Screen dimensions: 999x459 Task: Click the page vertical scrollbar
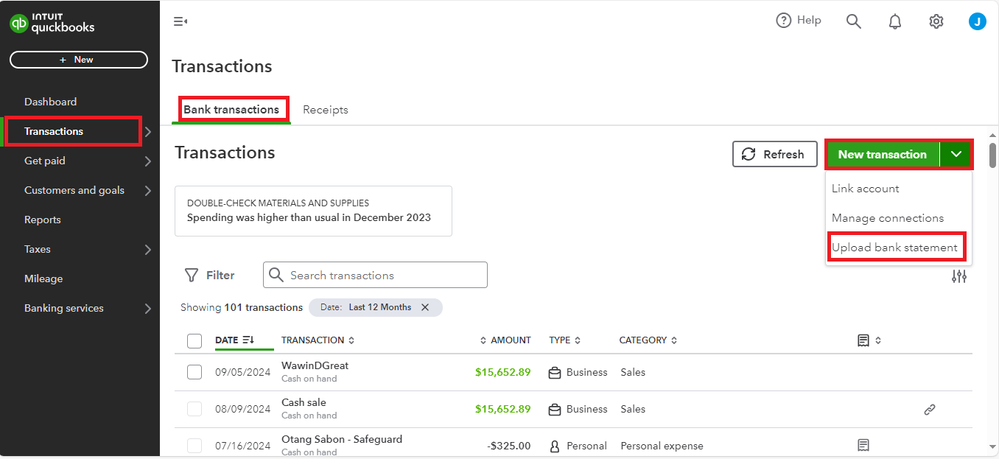[993, 156]
